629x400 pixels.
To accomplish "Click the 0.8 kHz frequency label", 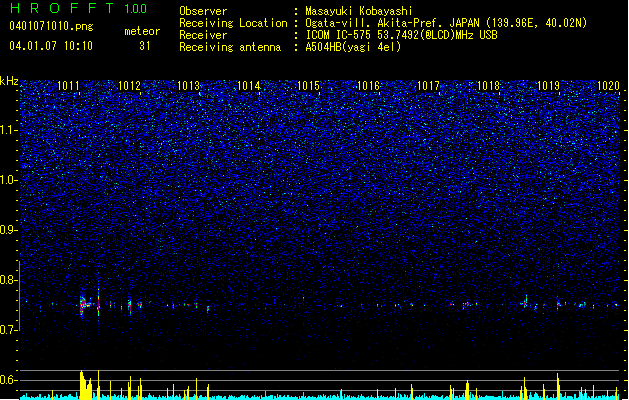I will [x=9, y=280].
